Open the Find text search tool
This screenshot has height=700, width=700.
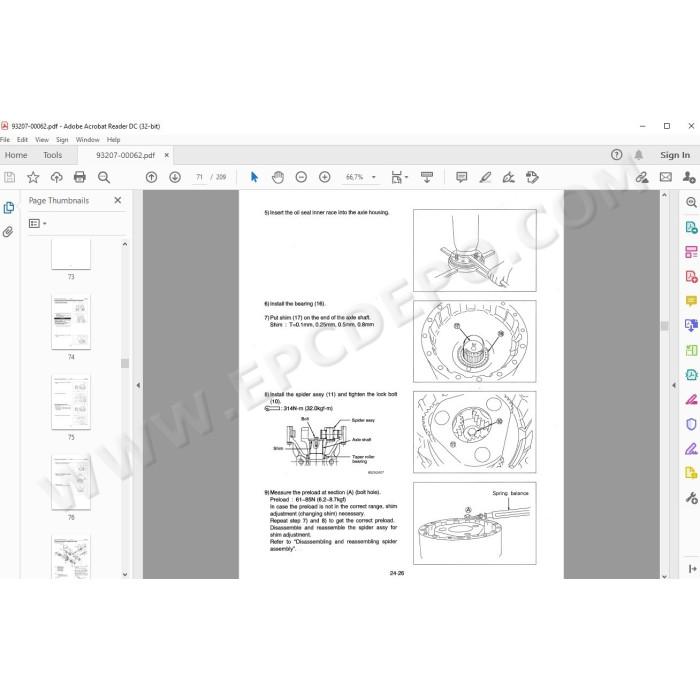[104, 177]
